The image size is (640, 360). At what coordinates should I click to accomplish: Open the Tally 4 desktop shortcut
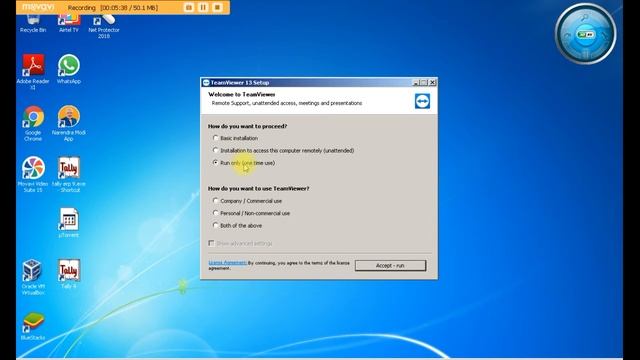[x=69, y=274]
